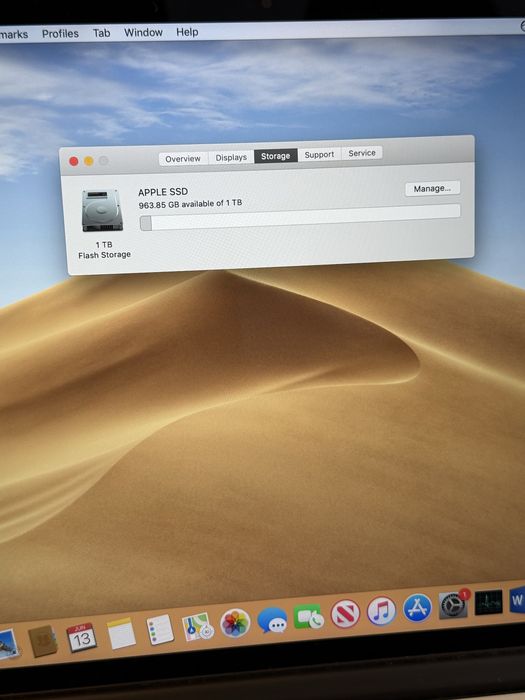
Task: Click the storage usage bar
Action: (x=300, y=217)
